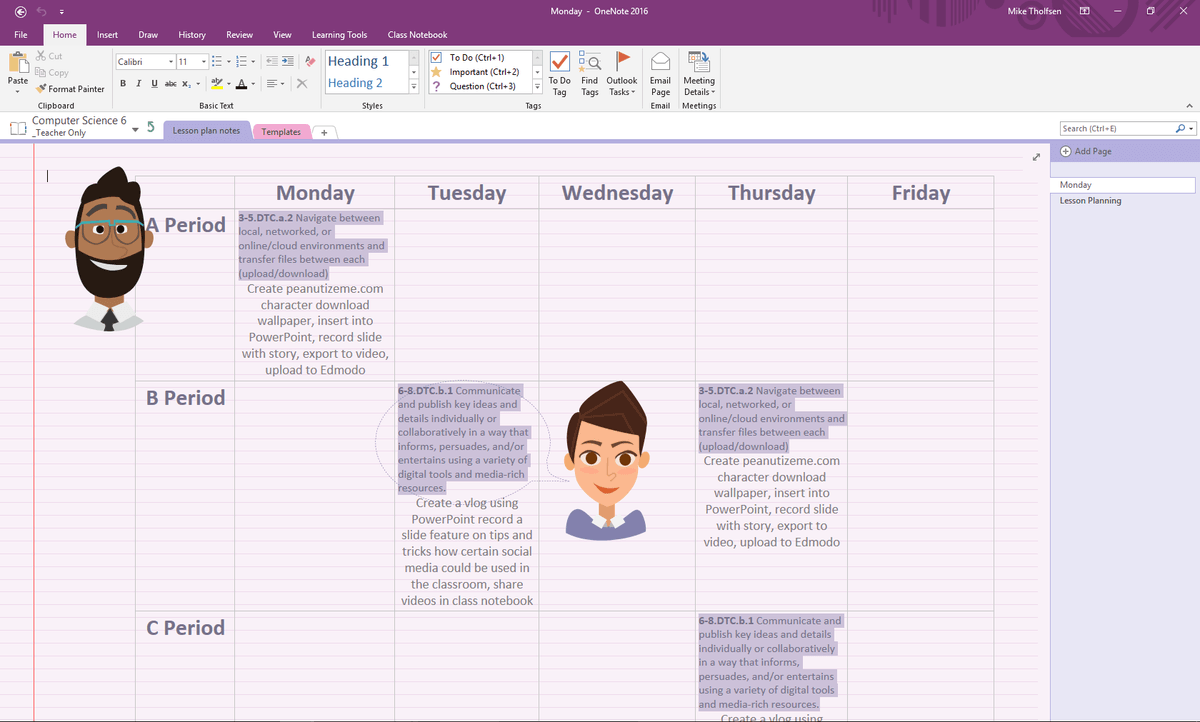Activate the Format Painter tool

click(70, 89)
